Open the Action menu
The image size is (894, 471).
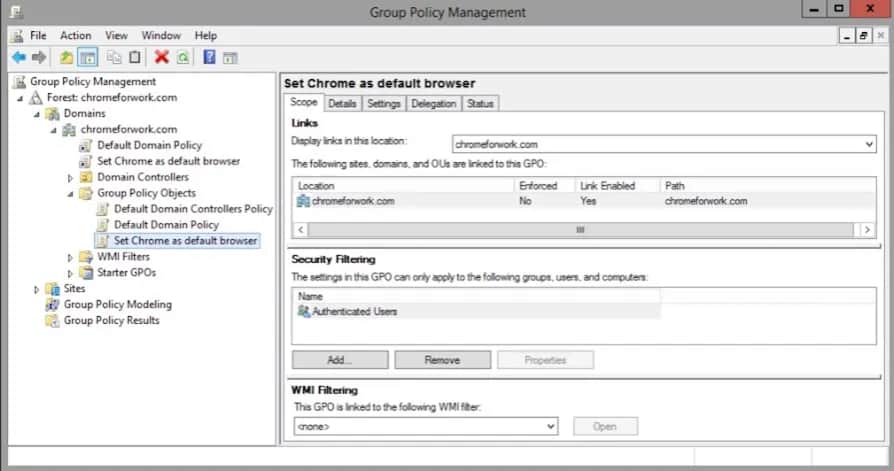click(75, 35)
